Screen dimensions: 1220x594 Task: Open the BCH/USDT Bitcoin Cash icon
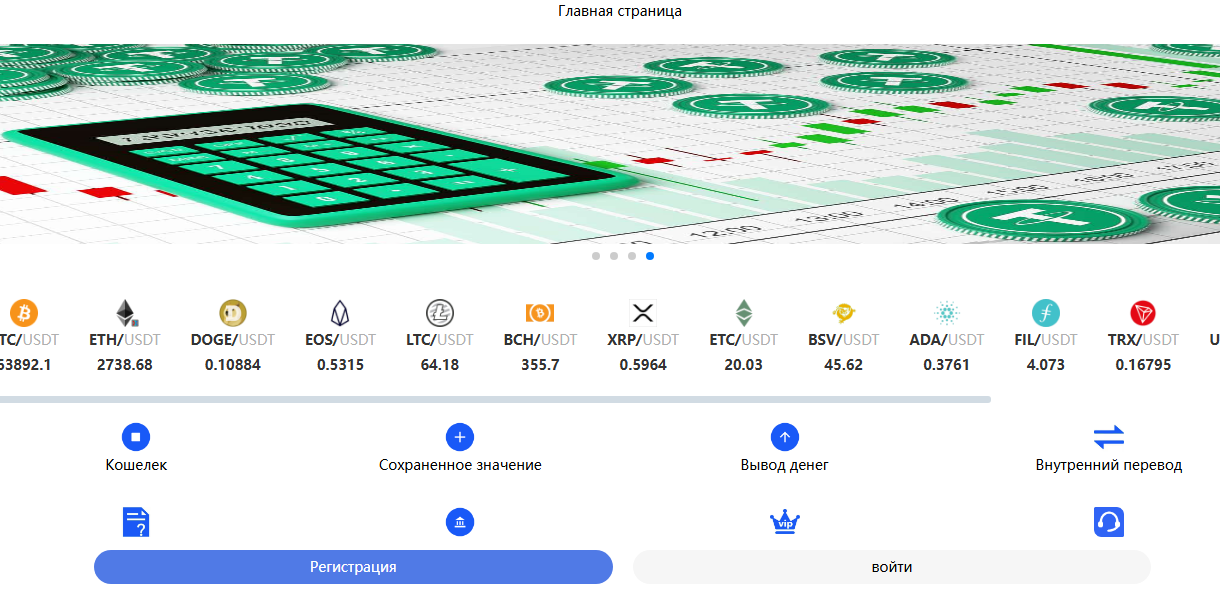(540, 313)
